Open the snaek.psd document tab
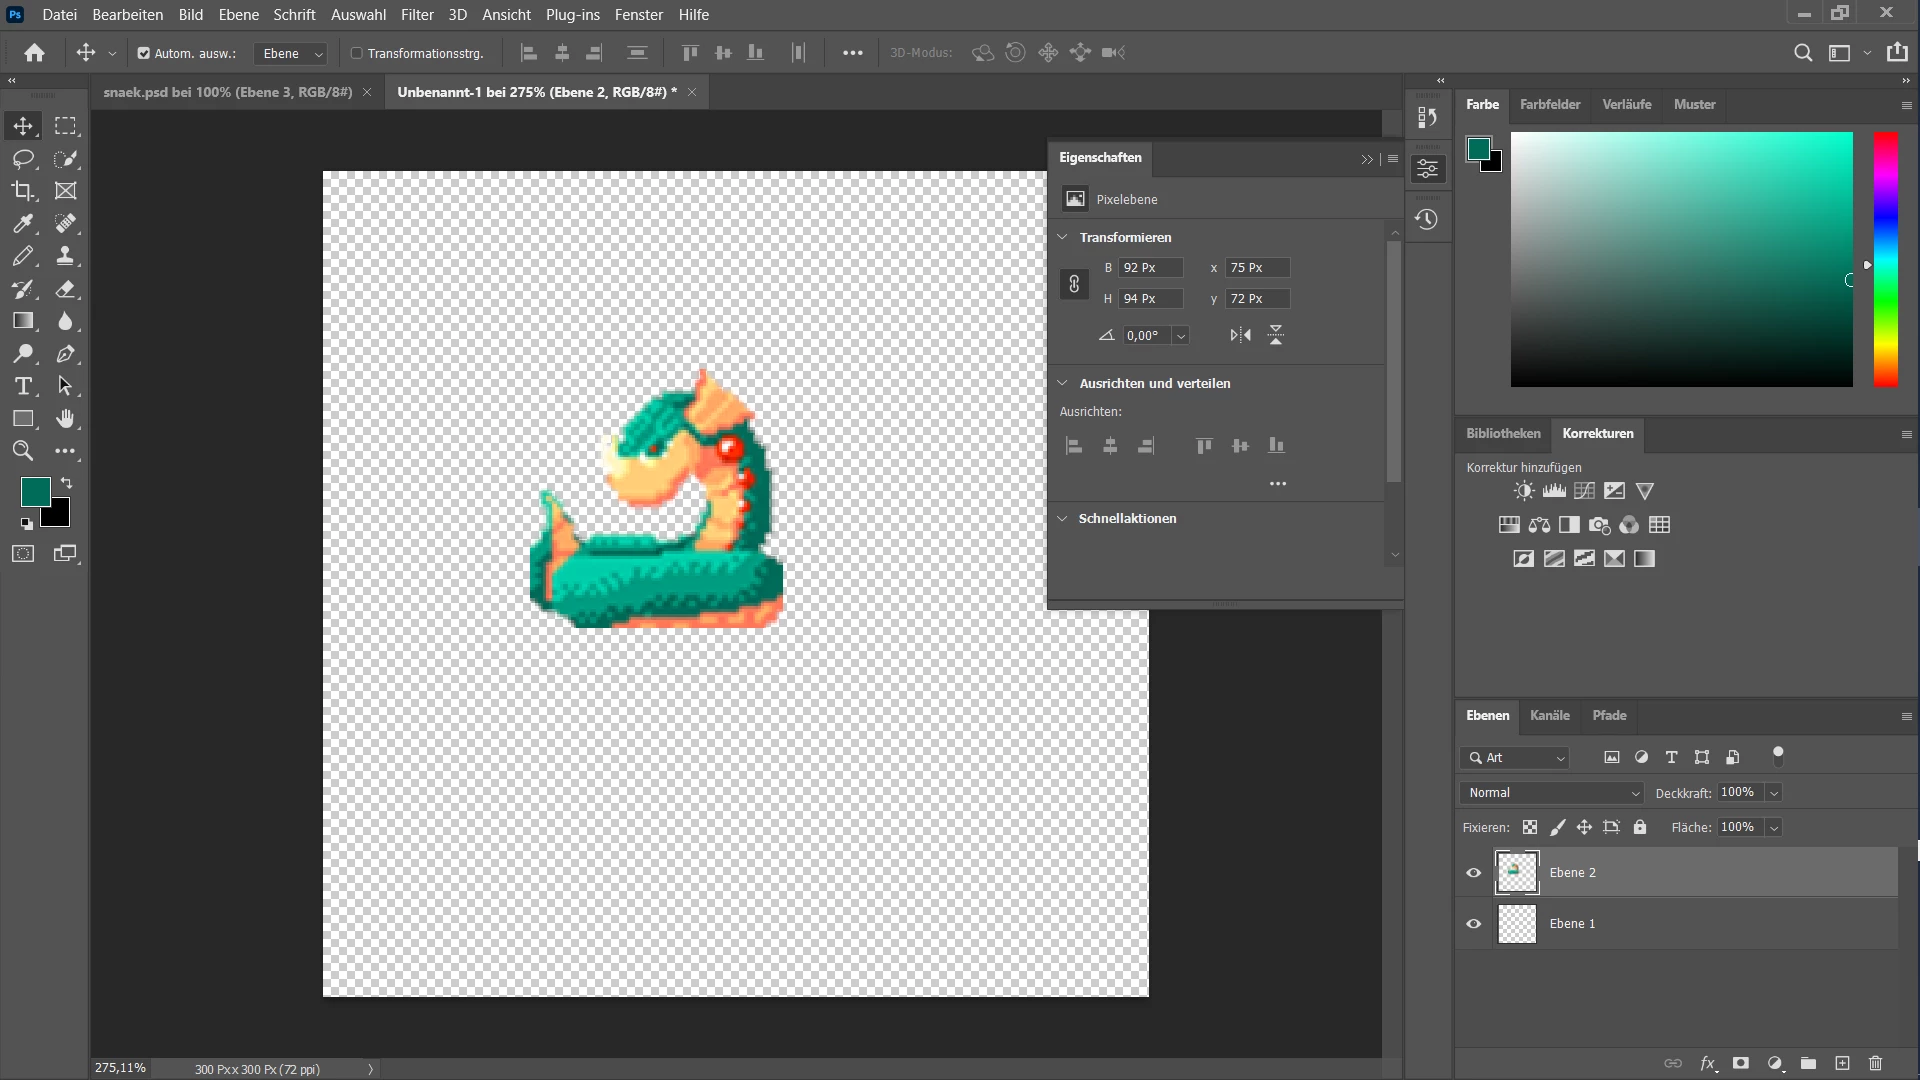The image size is (1920, 1080). click(228, 92)
